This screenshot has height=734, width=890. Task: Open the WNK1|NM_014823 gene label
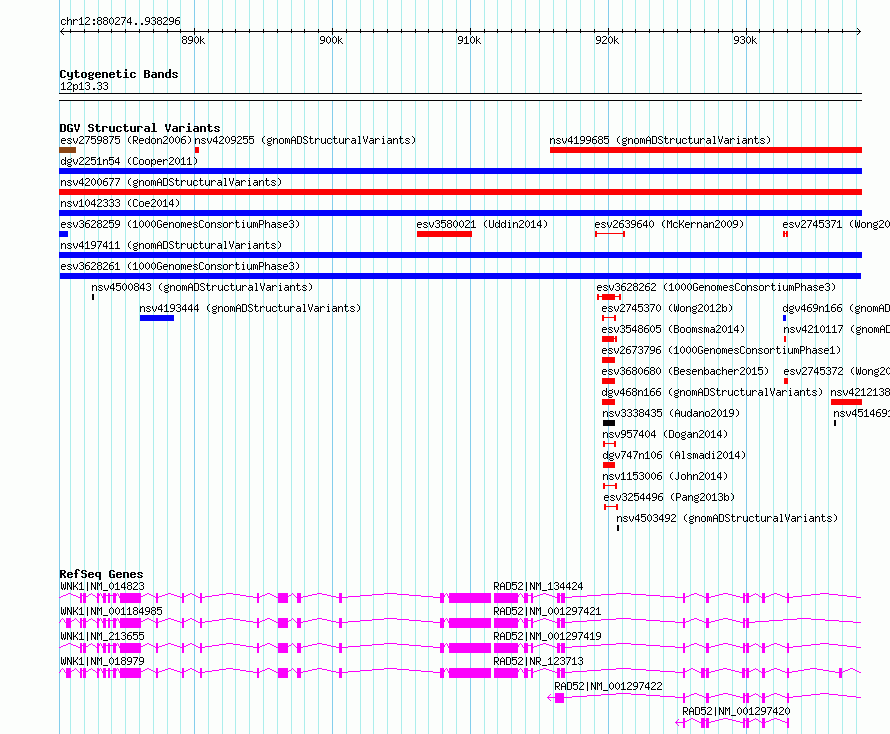coord(102,586)
